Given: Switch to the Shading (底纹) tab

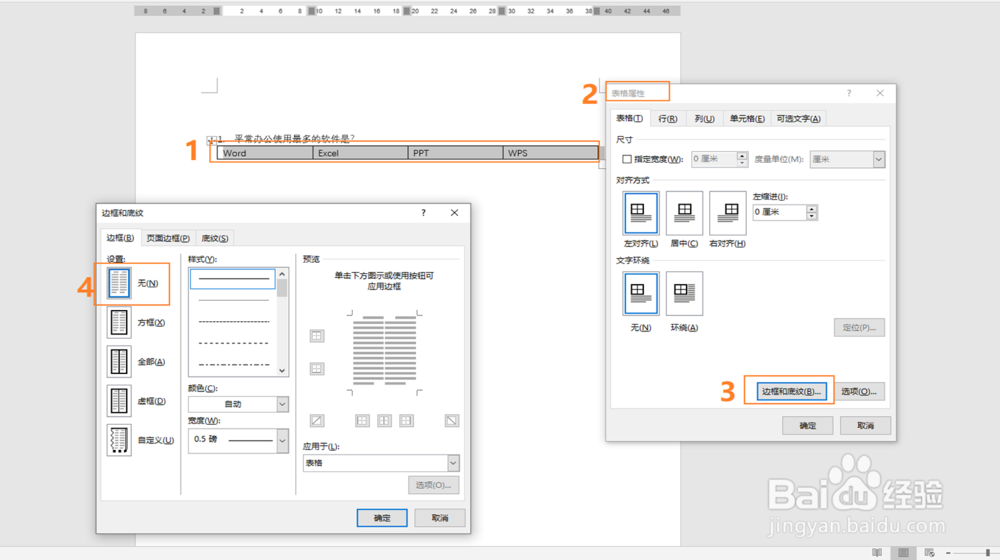Looking at the screenshot, I should 215,239.
